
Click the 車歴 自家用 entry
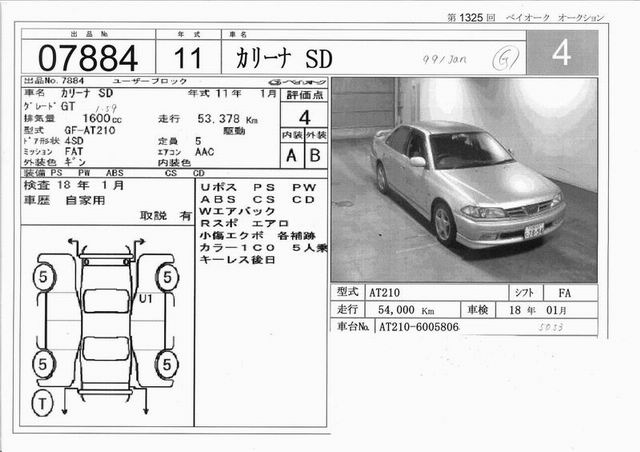(x=64, y=200)
